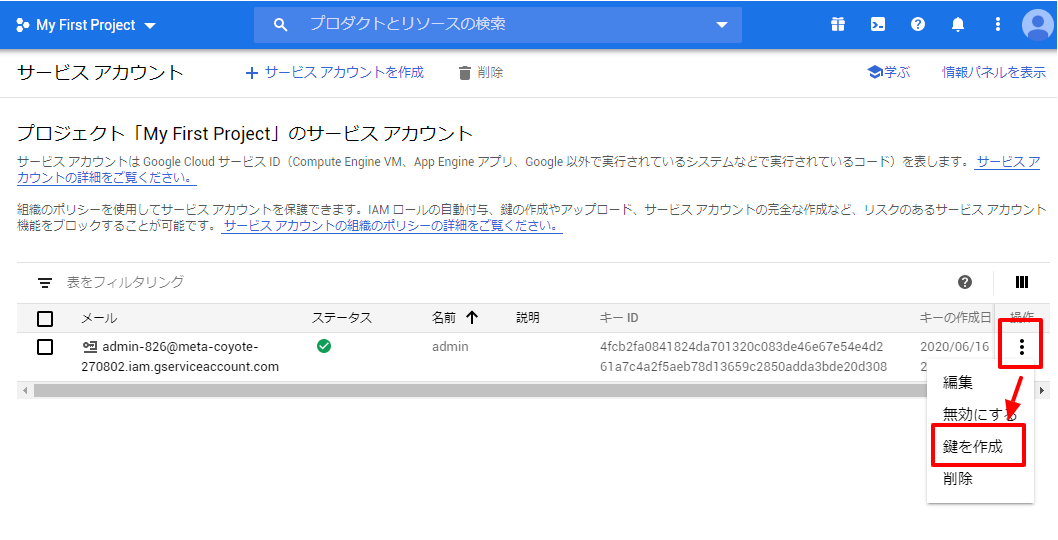Click the search magnifier icon
Image resolution: width=1058 pixels, height=540 pixels.
[x=281, y=25]
